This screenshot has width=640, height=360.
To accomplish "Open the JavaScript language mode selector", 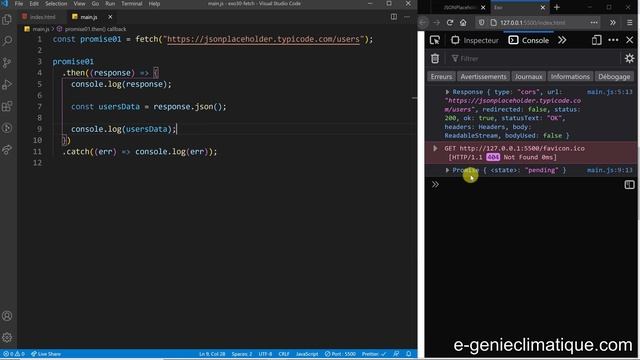I will 307,354.
